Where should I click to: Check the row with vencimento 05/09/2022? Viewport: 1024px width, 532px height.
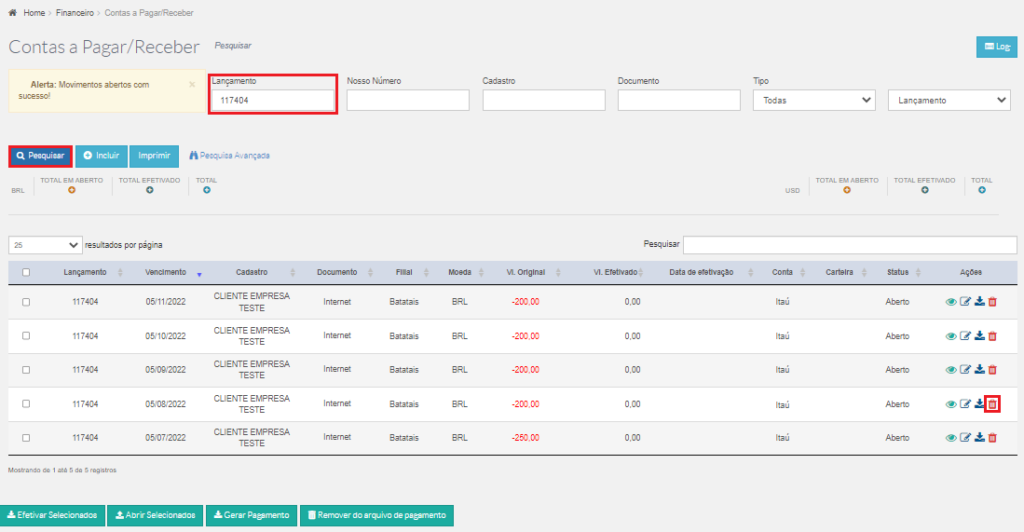coord(26,369)
